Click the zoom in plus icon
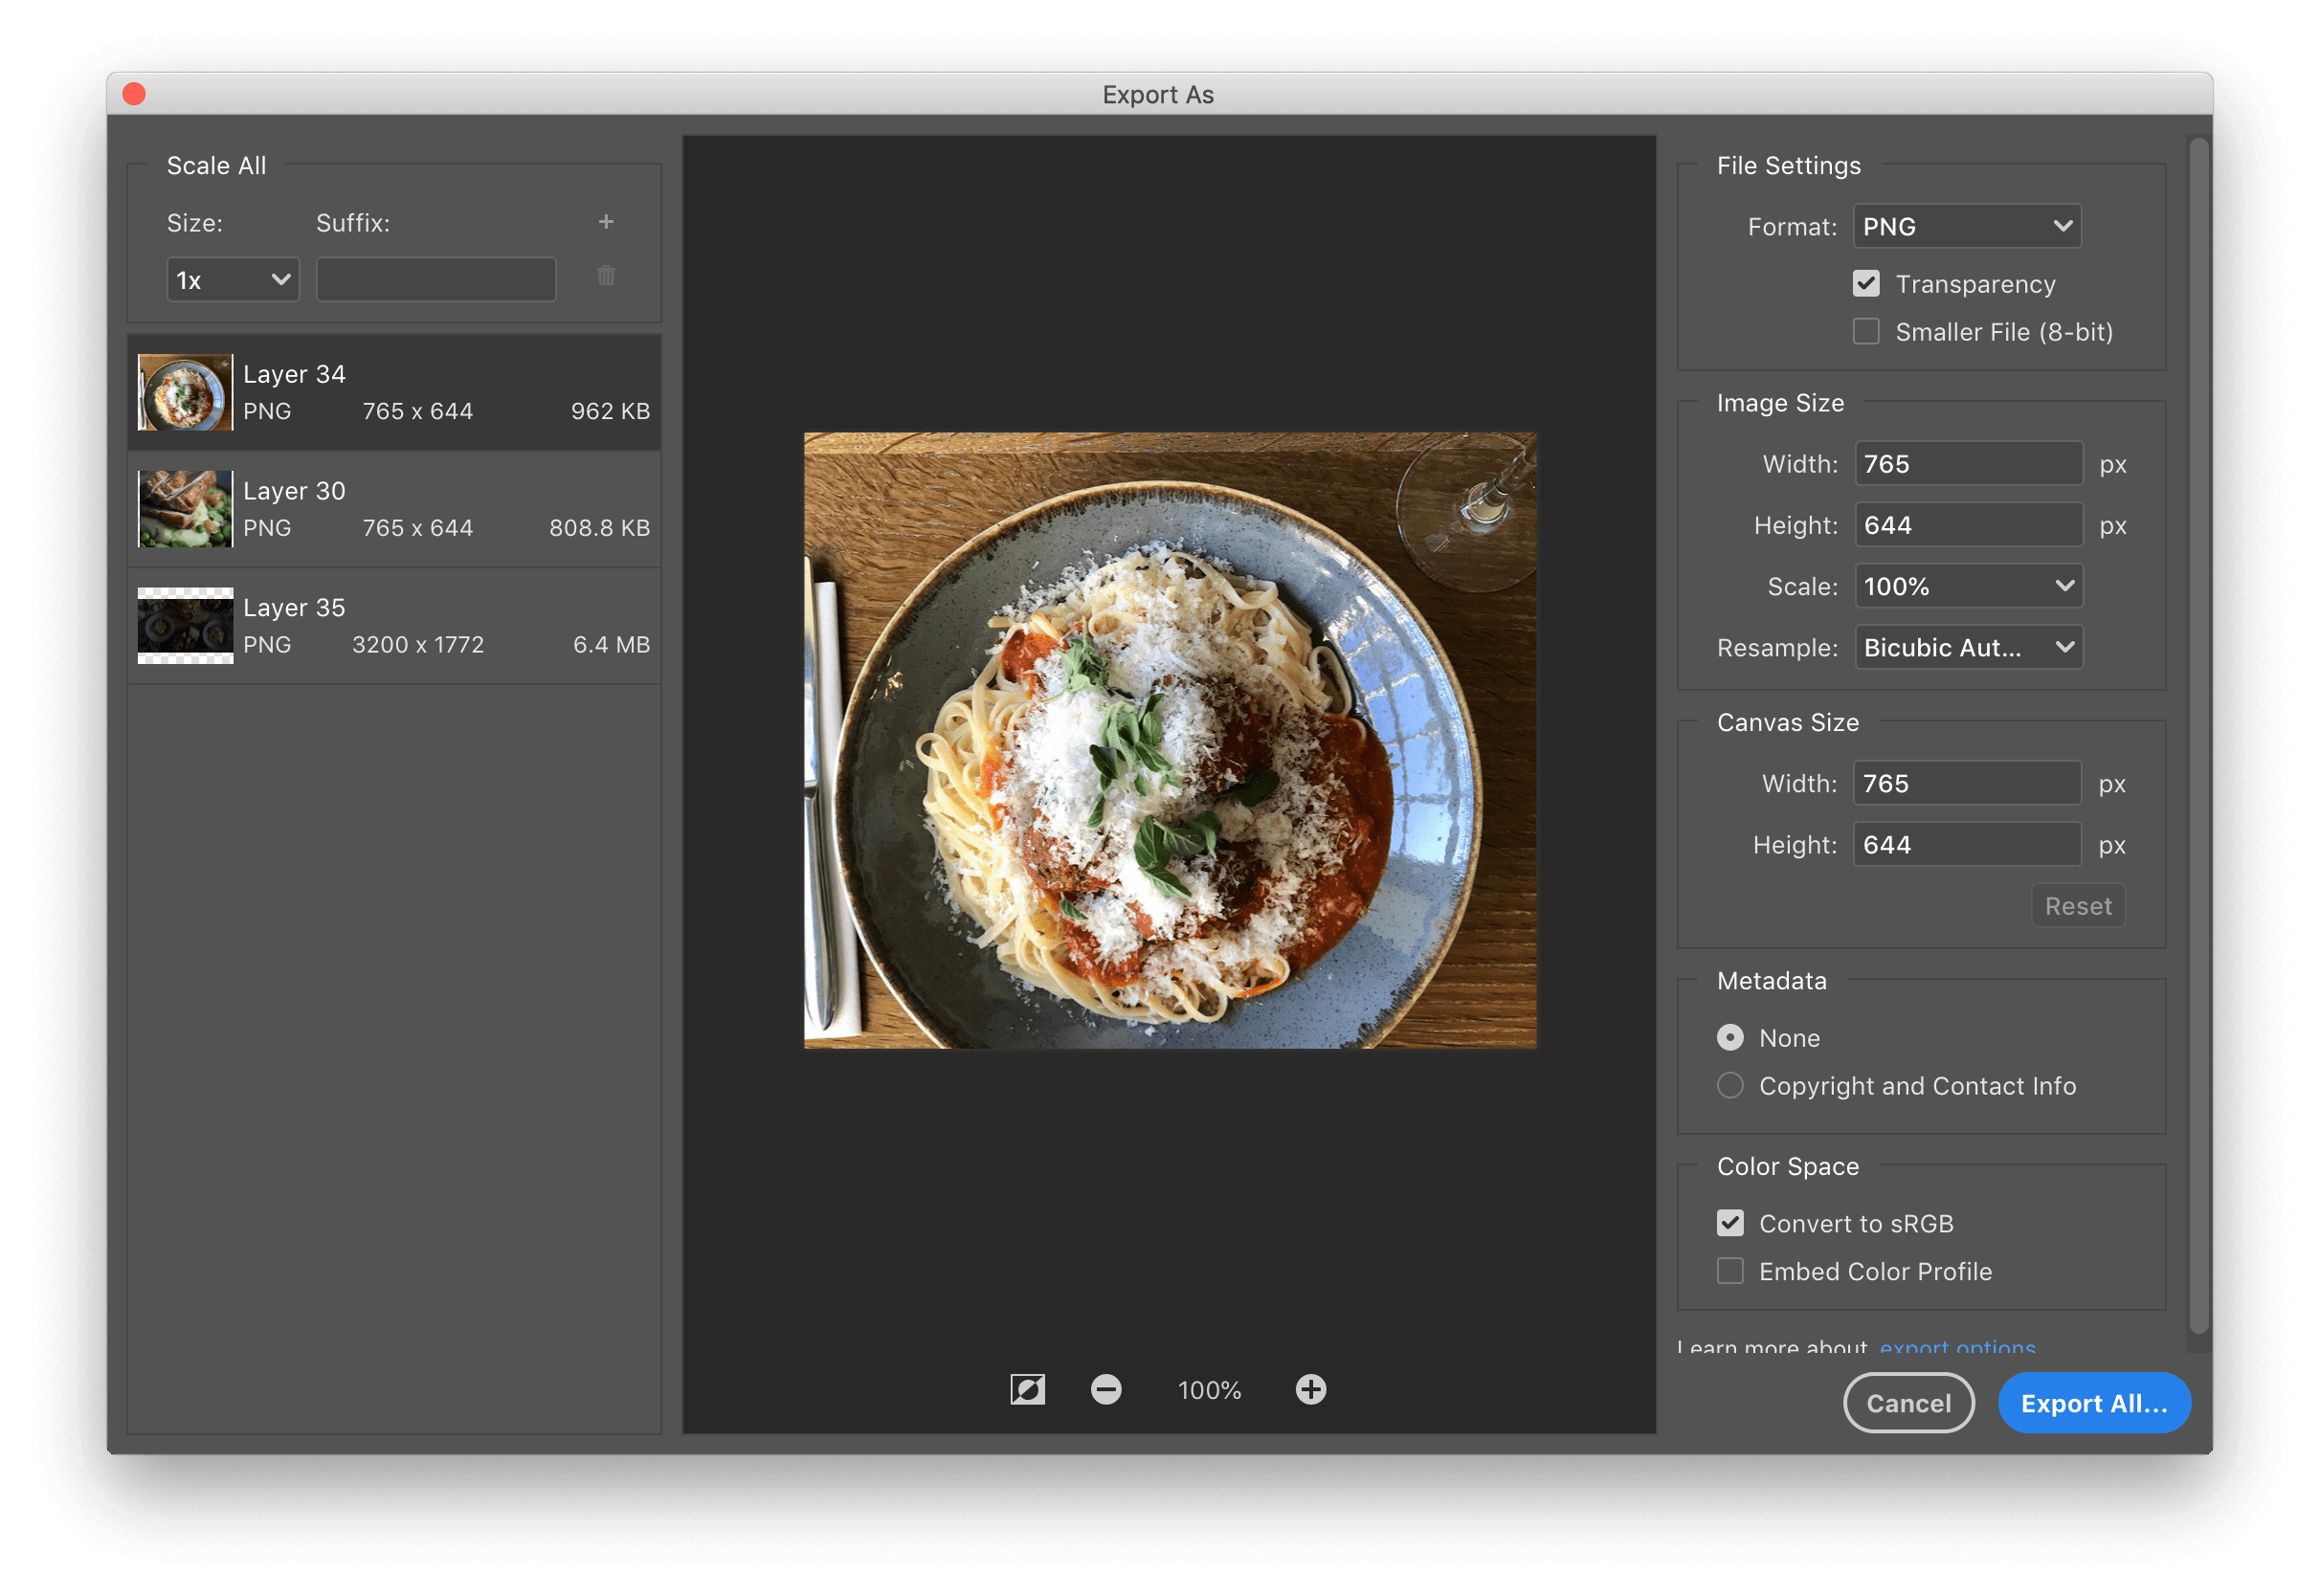Screen dimensions: 2320x1596 (x=1310, y=1389)
